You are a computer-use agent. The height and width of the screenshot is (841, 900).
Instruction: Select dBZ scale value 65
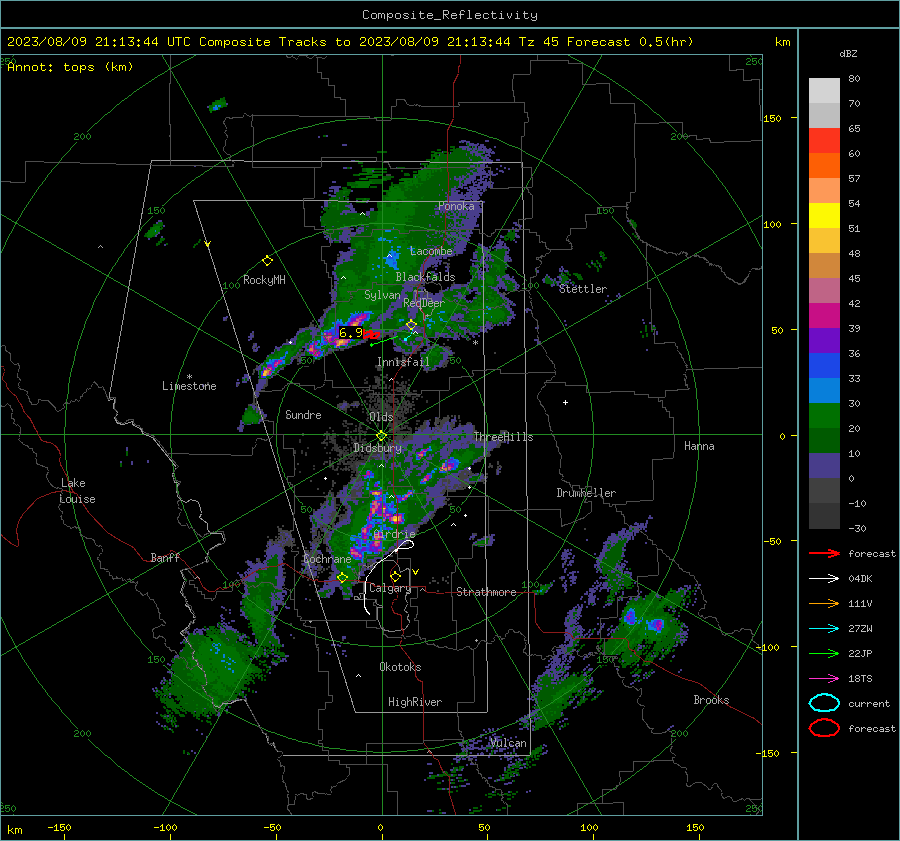pos(854,129)
